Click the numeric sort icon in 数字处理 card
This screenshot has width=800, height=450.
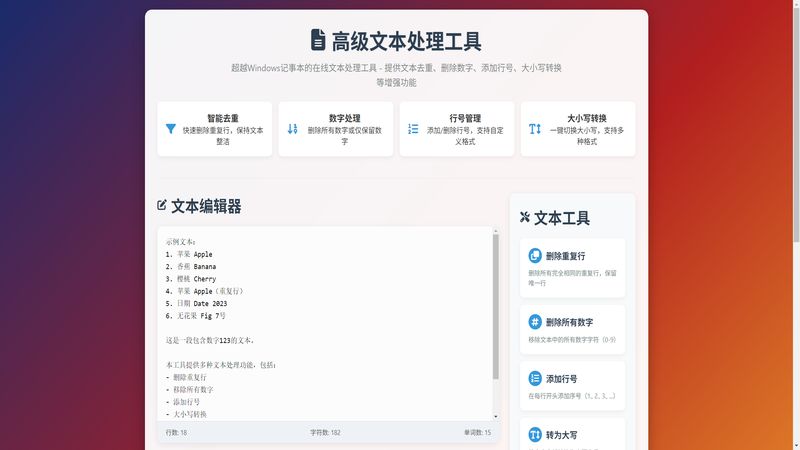[x=293, y=129]
